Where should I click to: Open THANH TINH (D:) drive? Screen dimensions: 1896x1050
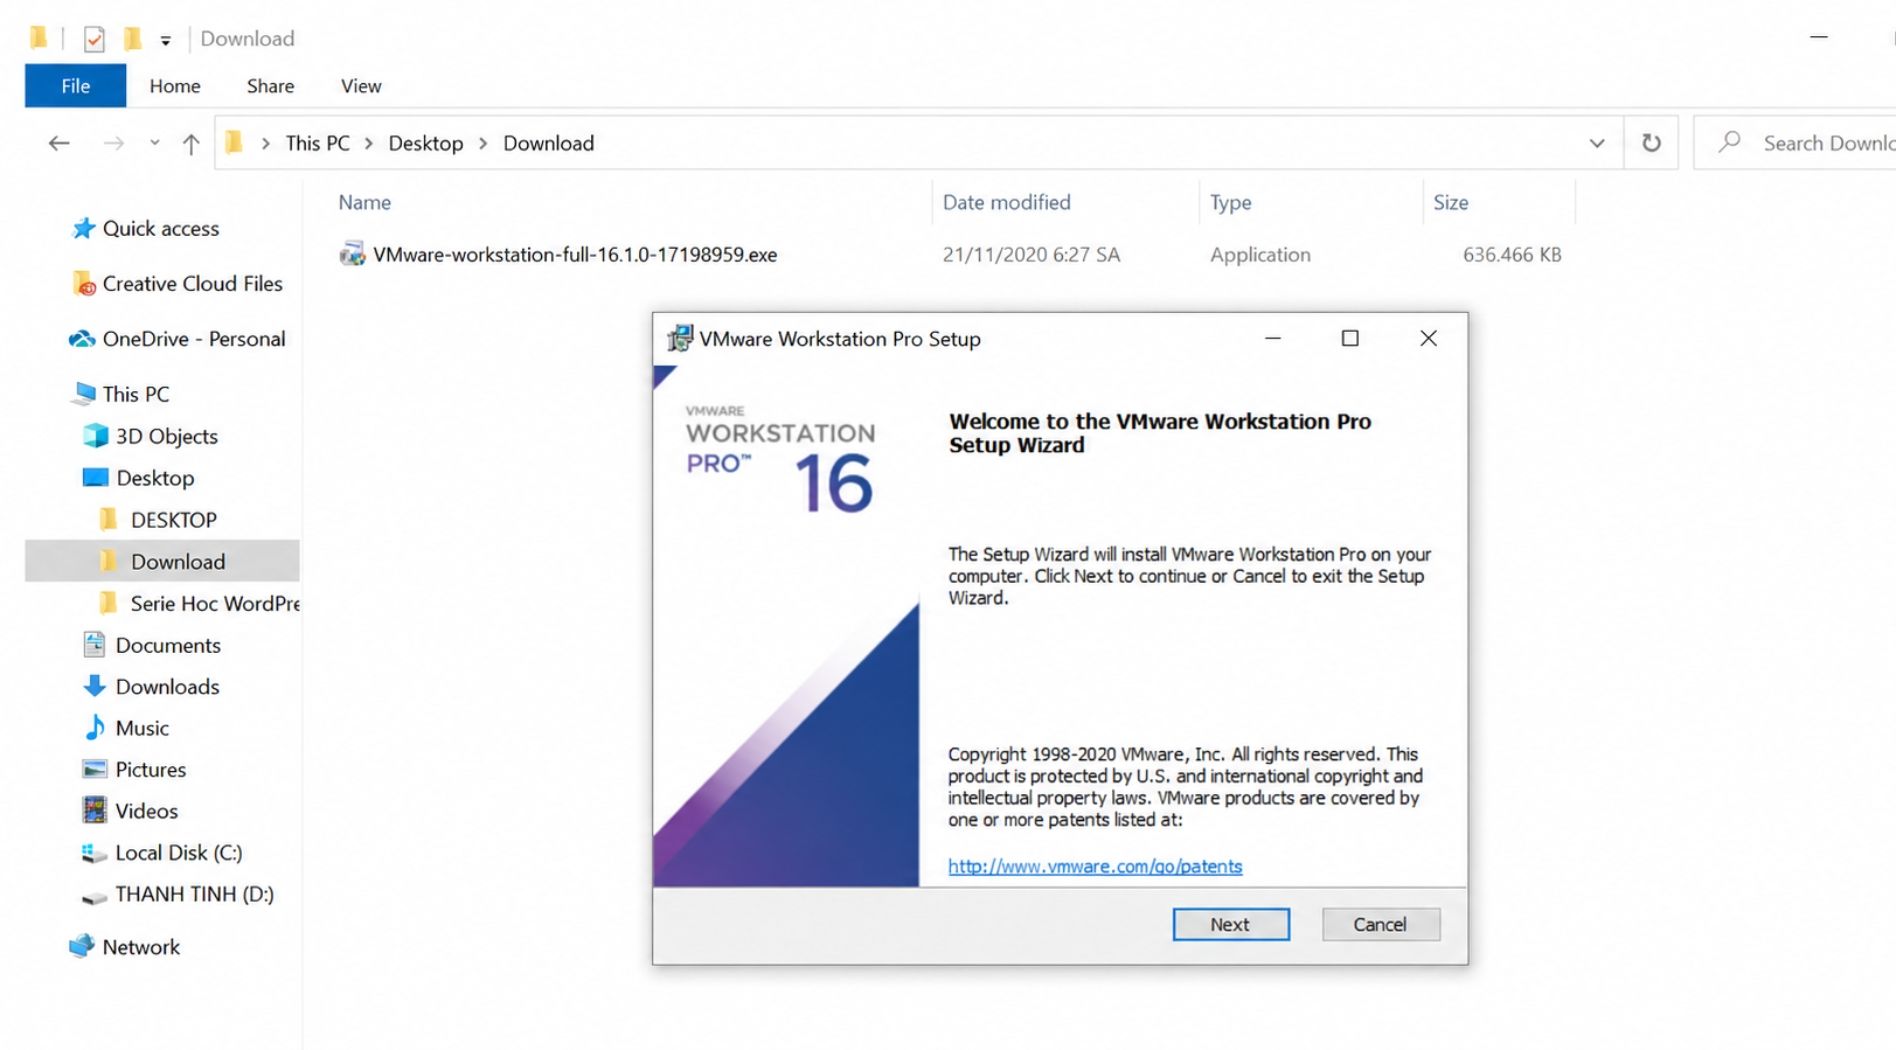(x=194, y=895)
